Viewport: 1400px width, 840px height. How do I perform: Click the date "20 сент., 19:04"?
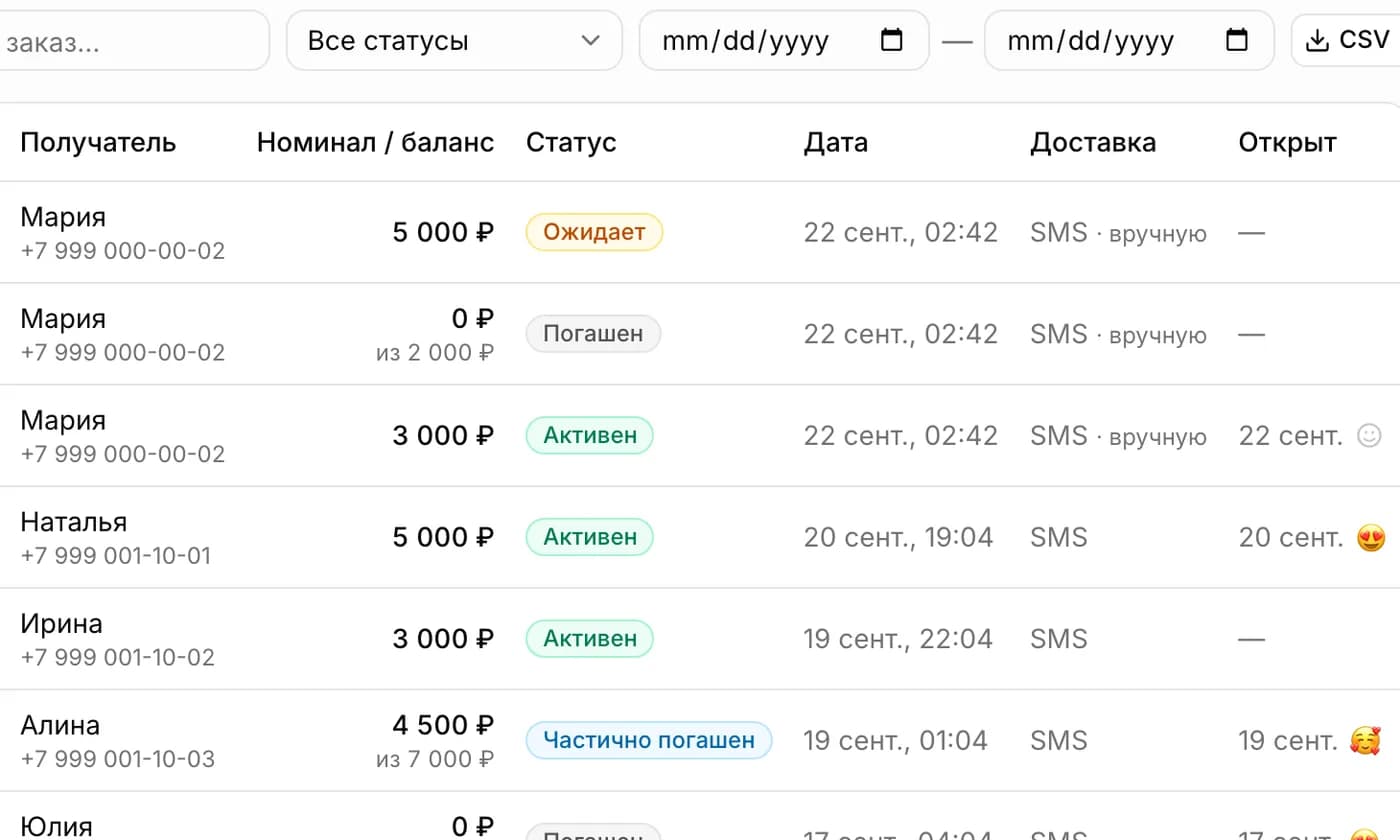[x=899, y=538]
